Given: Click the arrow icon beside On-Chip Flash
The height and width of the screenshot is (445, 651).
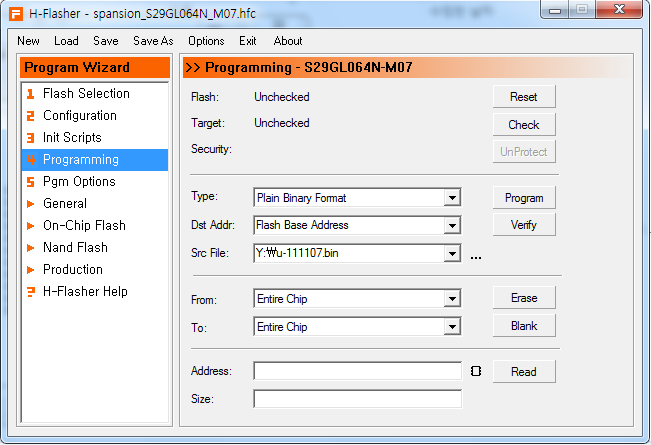Looking at the screenshot, I should 30,226.
